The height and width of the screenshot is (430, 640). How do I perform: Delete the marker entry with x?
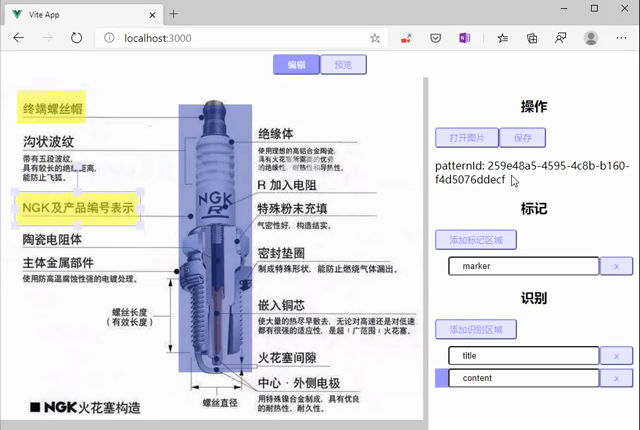[616, 266]
